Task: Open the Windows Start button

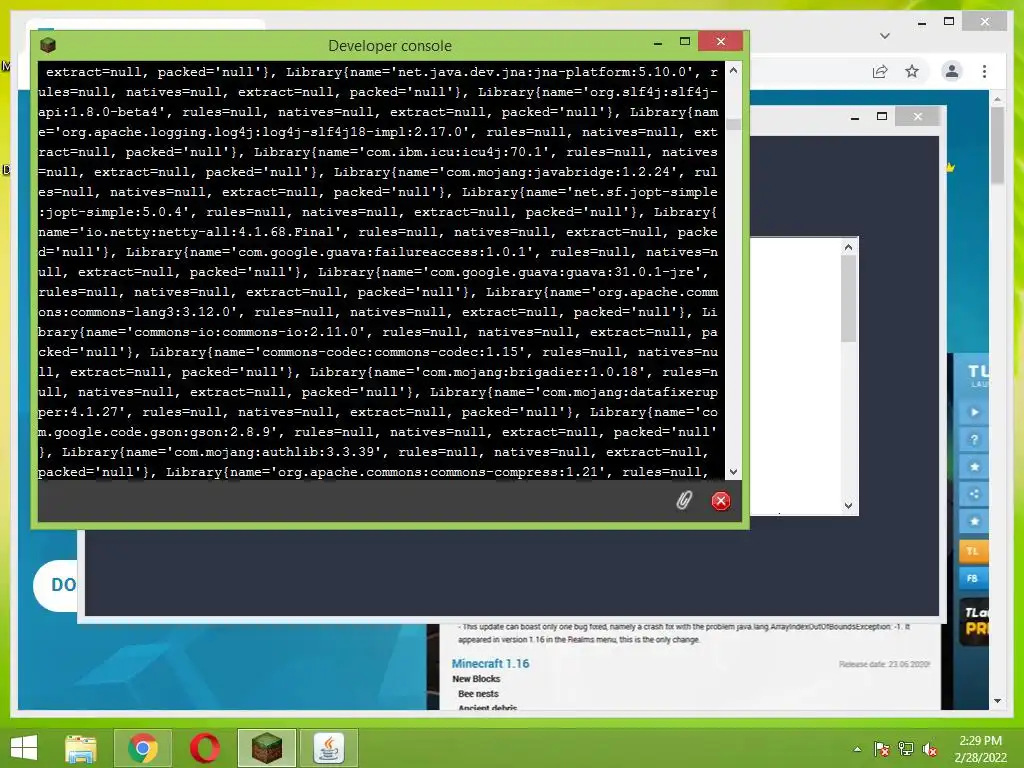Action: tap(24, 748)
